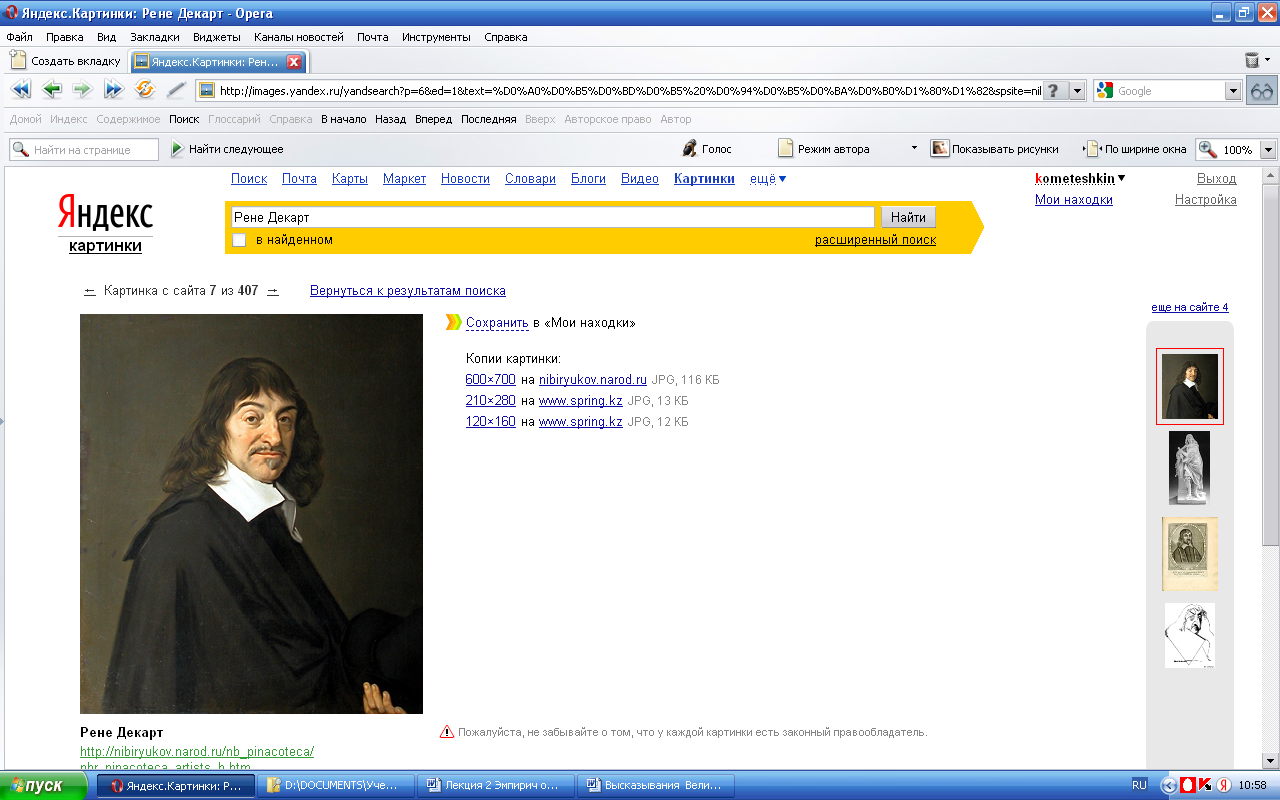Open the nibiryukov.narod.ru link
The width and height of the screenshot is (1280, 800).
(x=593, y=380)
